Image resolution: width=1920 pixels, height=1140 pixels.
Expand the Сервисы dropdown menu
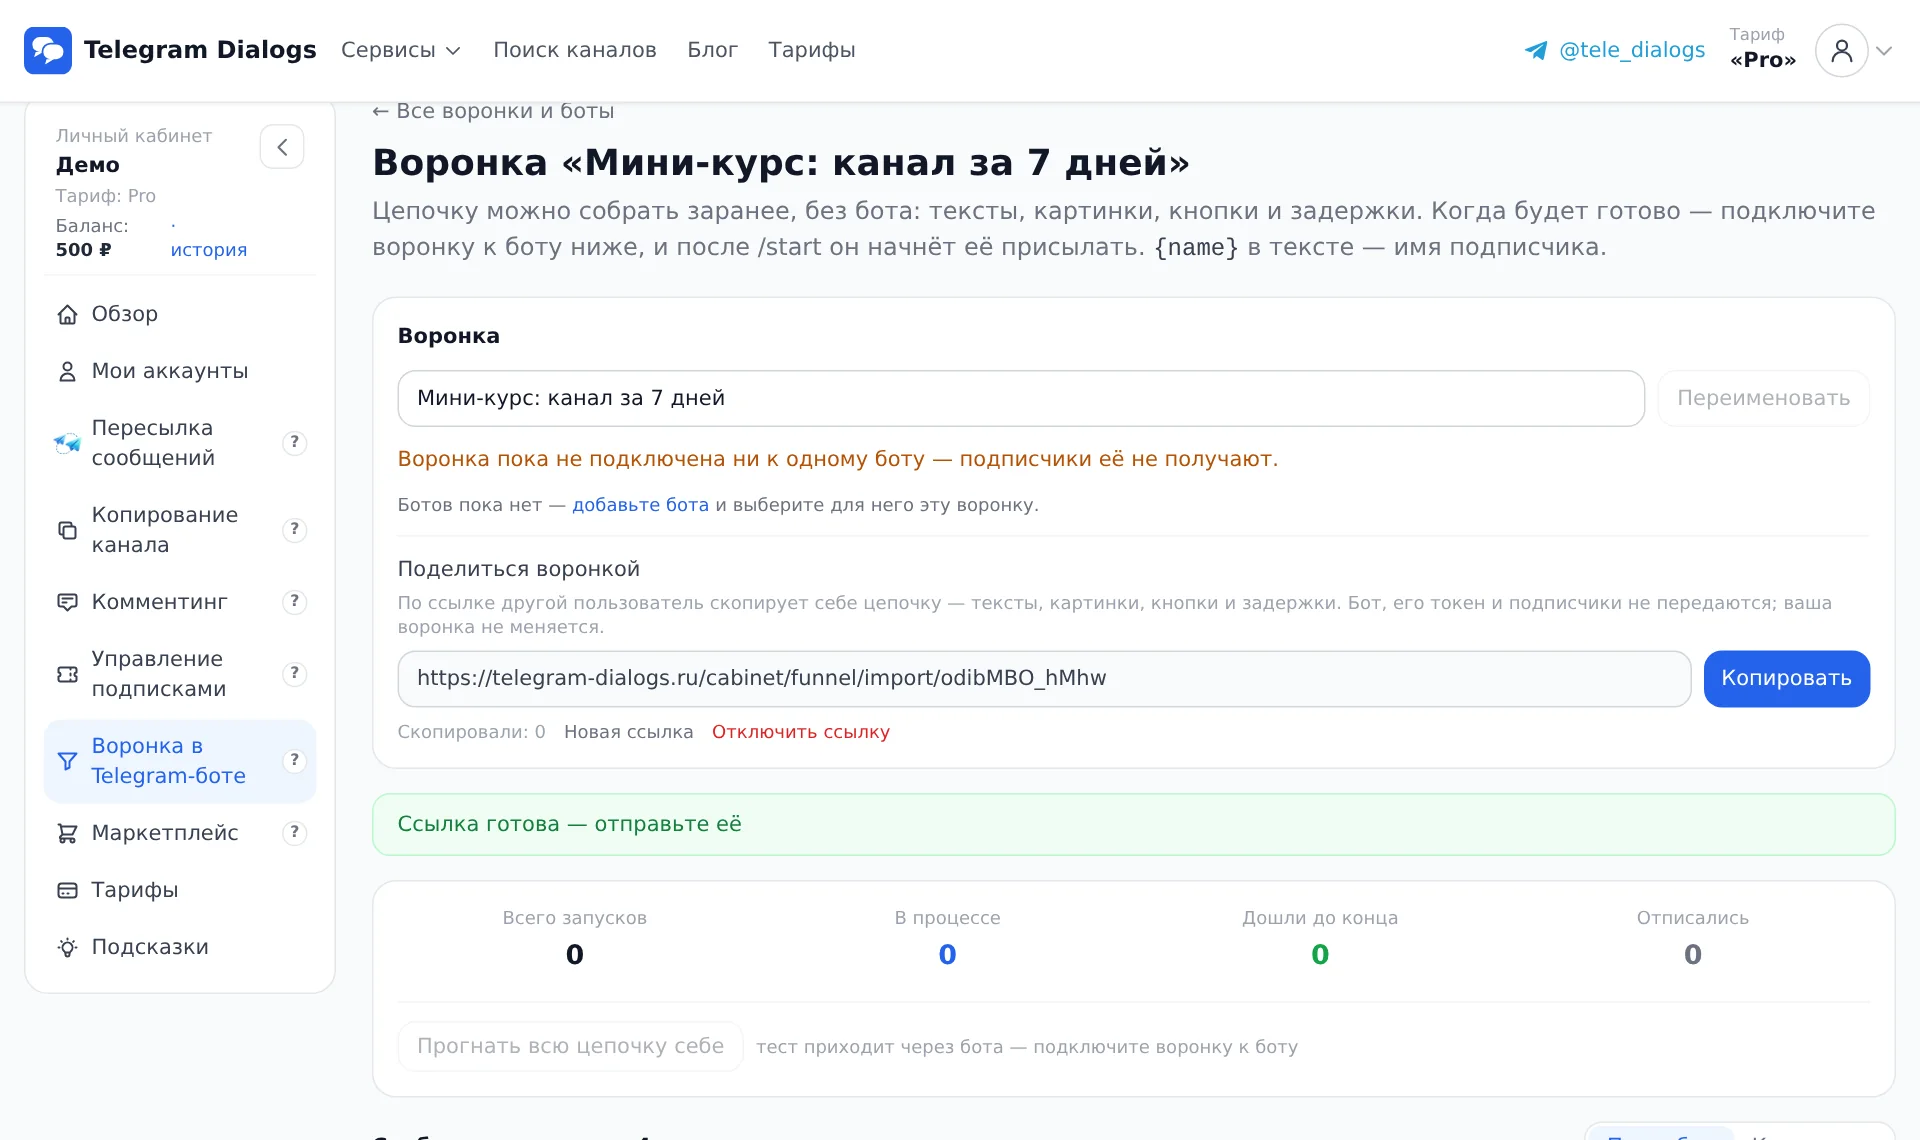[401, 50]
